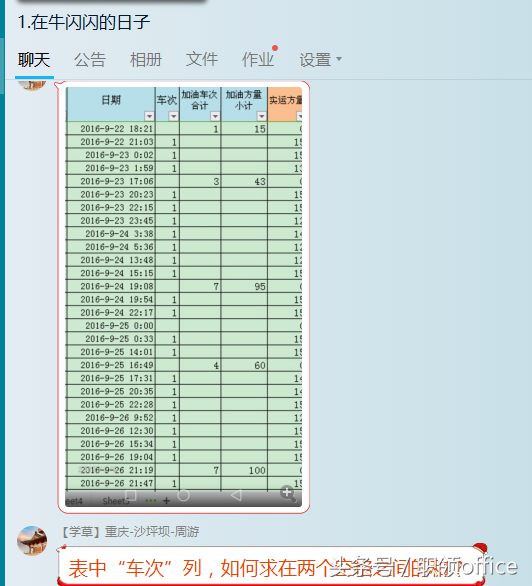The image size is (532, 586).
Task: Click the cell 2016-9-23 22:15
Action: point(111,207)
